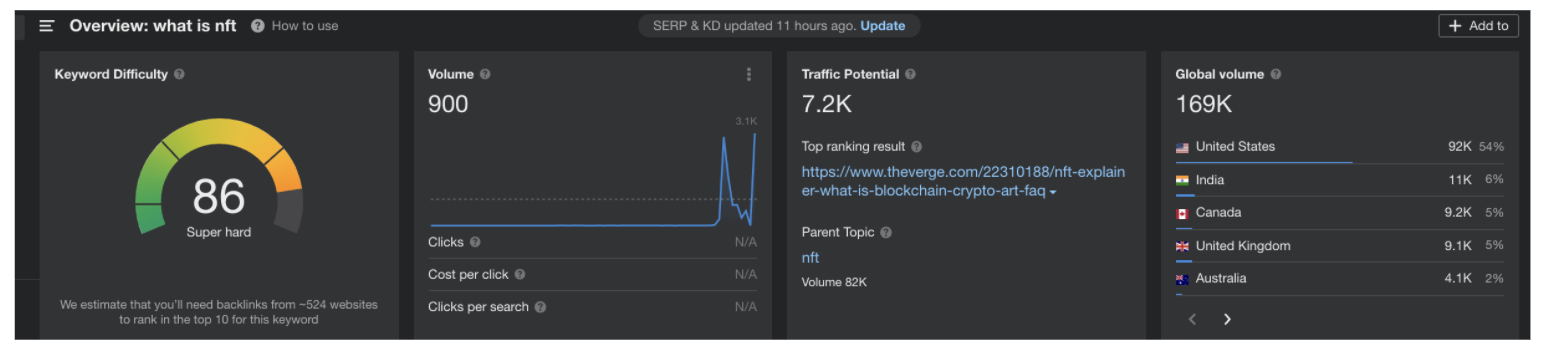Click the Clicks per search info icon
The width and height of the screenshot is (1560, 360).
540,307
